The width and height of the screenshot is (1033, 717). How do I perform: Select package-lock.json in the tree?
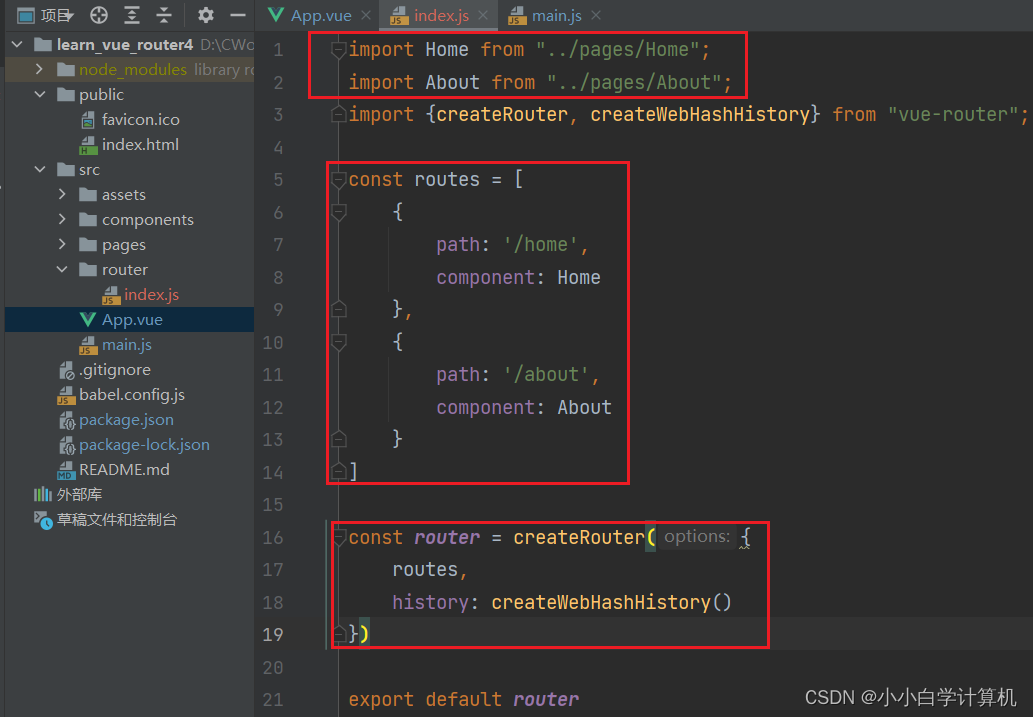pos(144,445)
